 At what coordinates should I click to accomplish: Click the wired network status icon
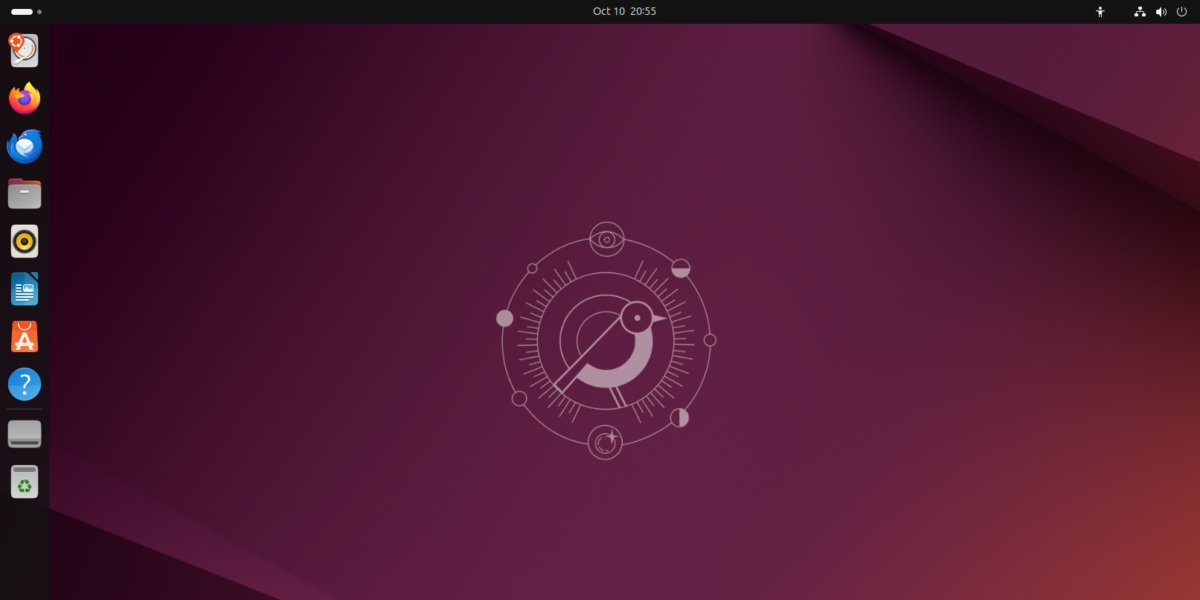[1140, 12]
